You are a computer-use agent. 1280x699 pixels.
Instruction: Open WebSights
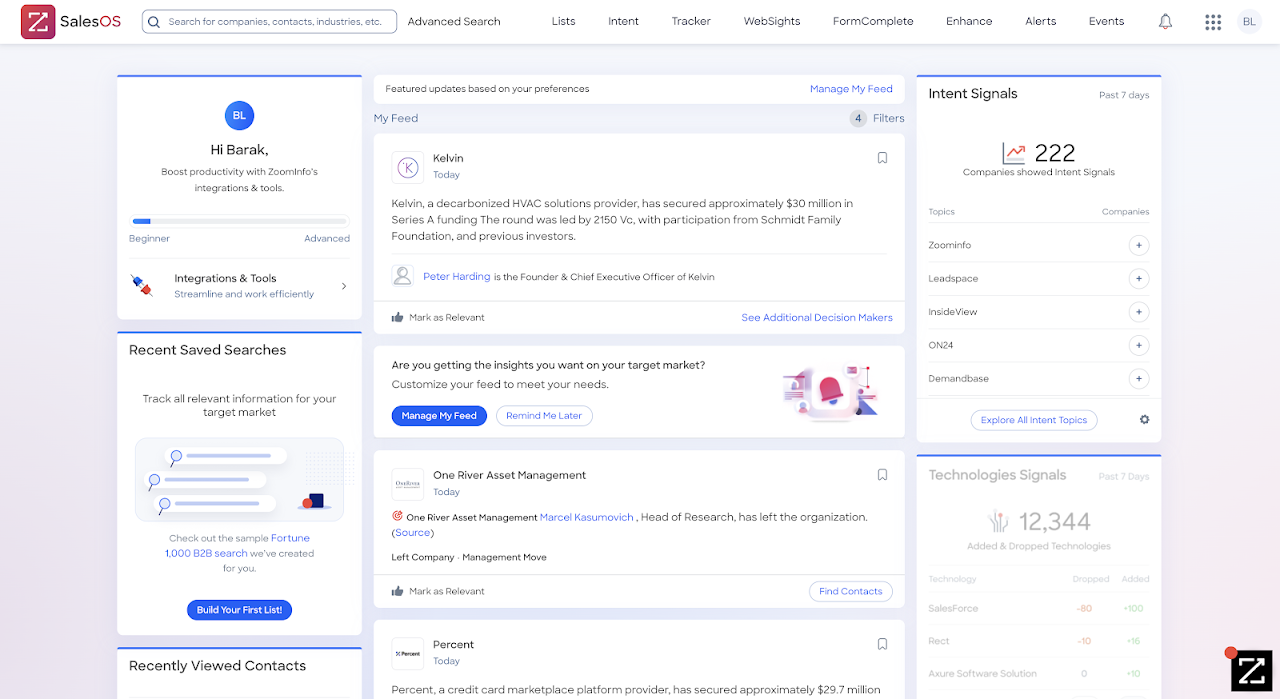coord(772,21)
